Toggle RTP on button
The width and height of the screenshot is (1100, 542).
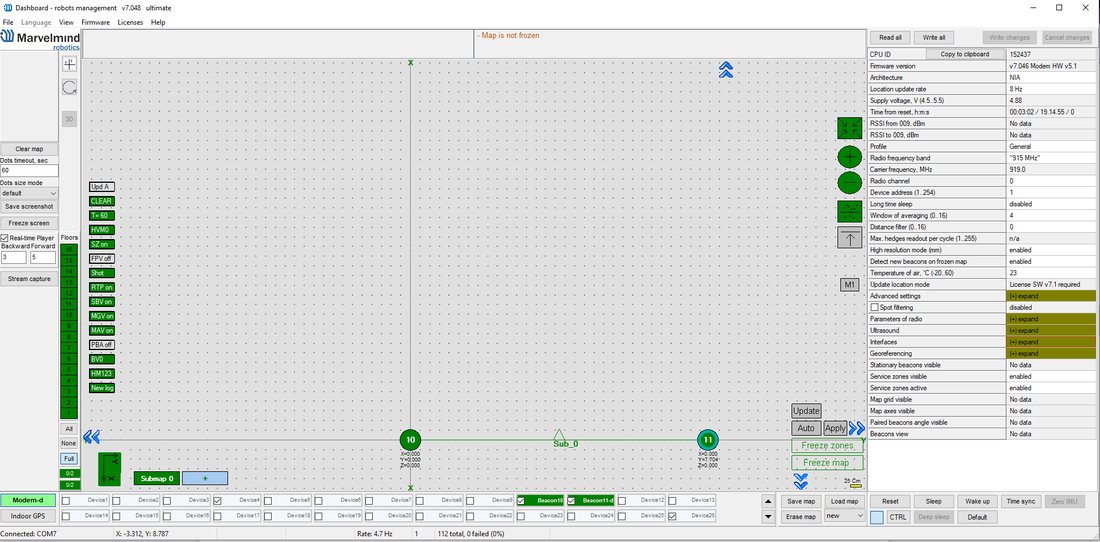102,287
